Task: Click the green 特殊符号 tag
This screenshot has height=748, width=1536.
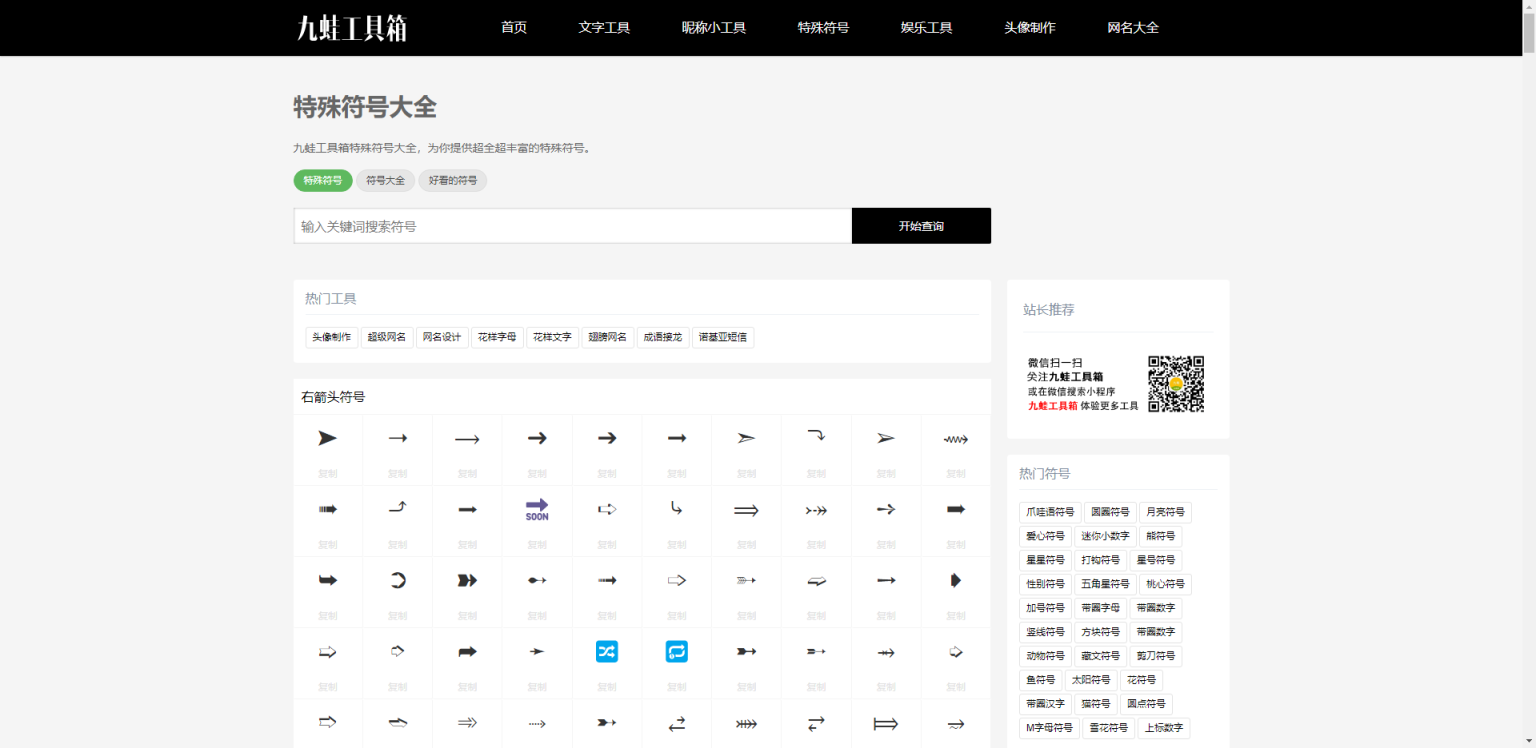Action: (x=322, y=180)
